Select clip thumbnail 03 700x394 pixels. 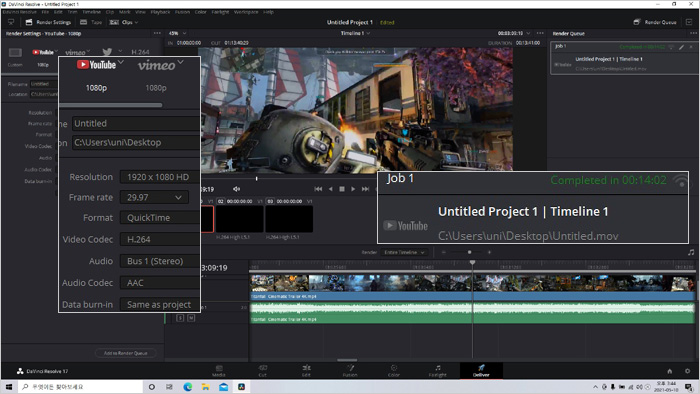click(x=289, y=219)
